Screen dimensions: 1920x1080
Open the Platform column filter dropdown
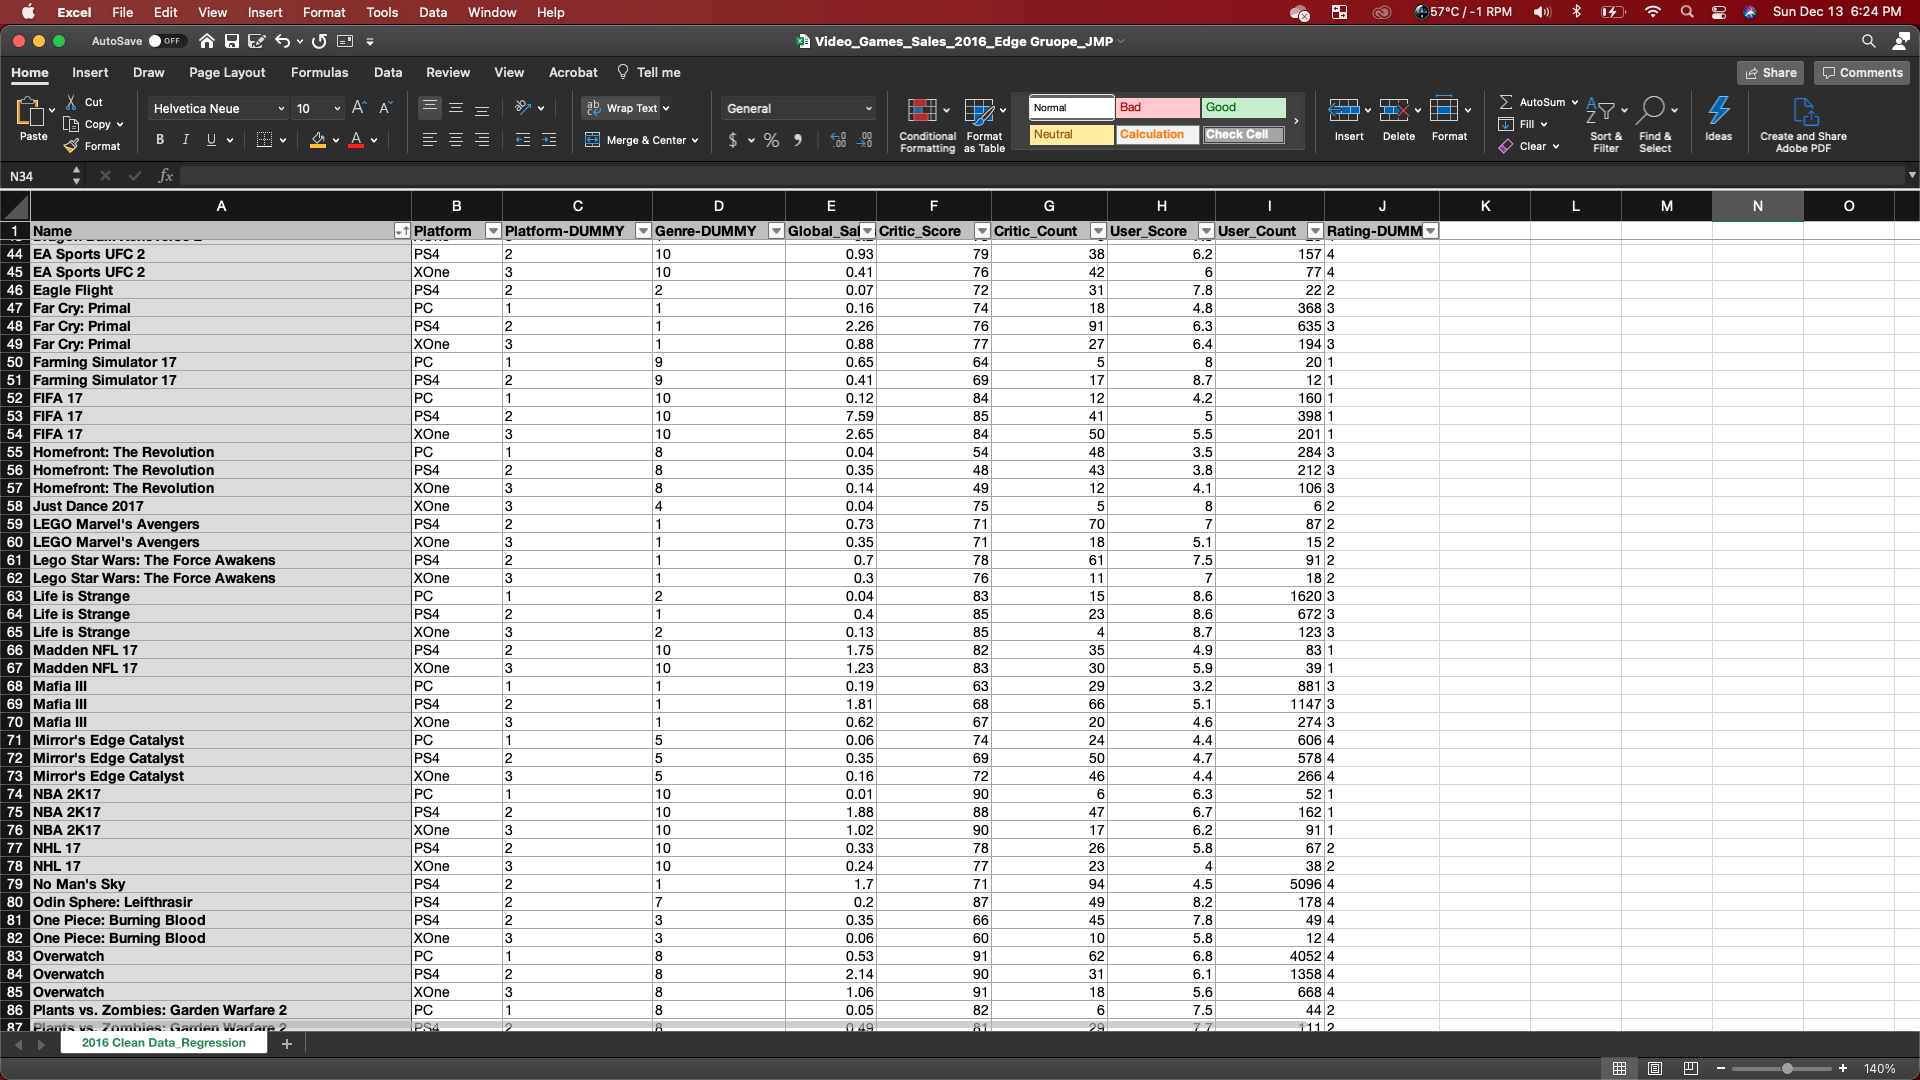[493, 231]
